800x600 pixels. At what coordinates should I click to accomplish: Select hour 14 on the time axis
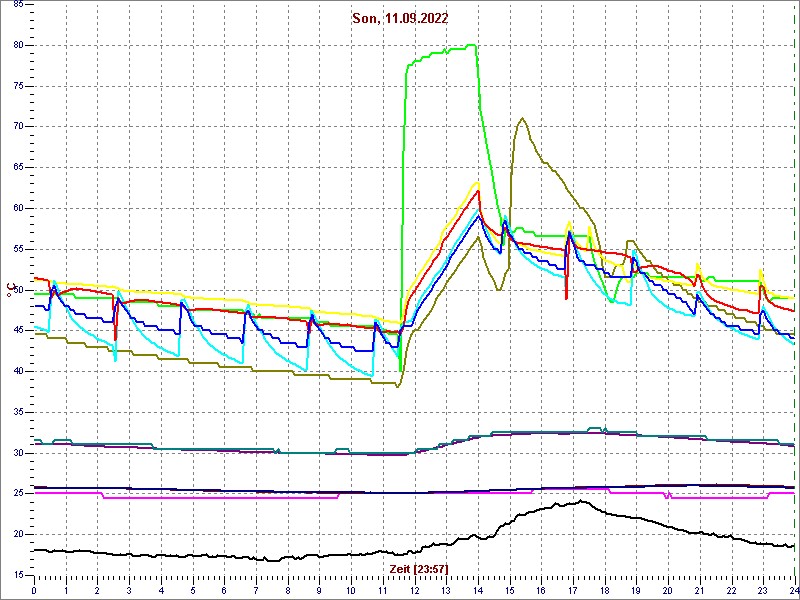(x=478, y=591)
